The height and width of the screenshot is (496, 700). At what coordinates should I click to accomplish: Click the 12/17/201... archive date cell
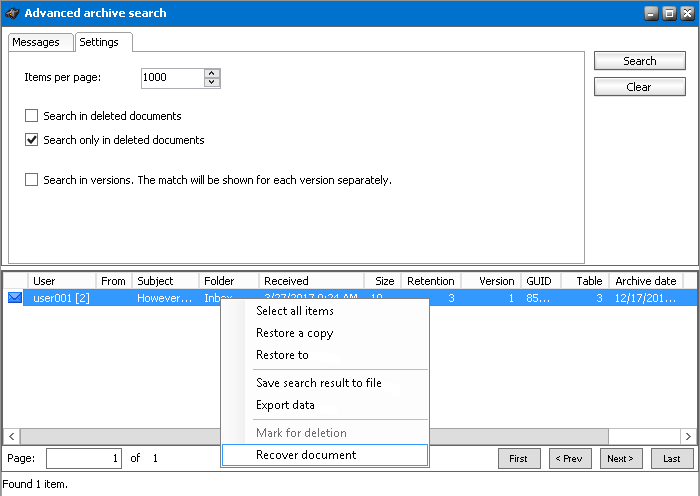646,298
